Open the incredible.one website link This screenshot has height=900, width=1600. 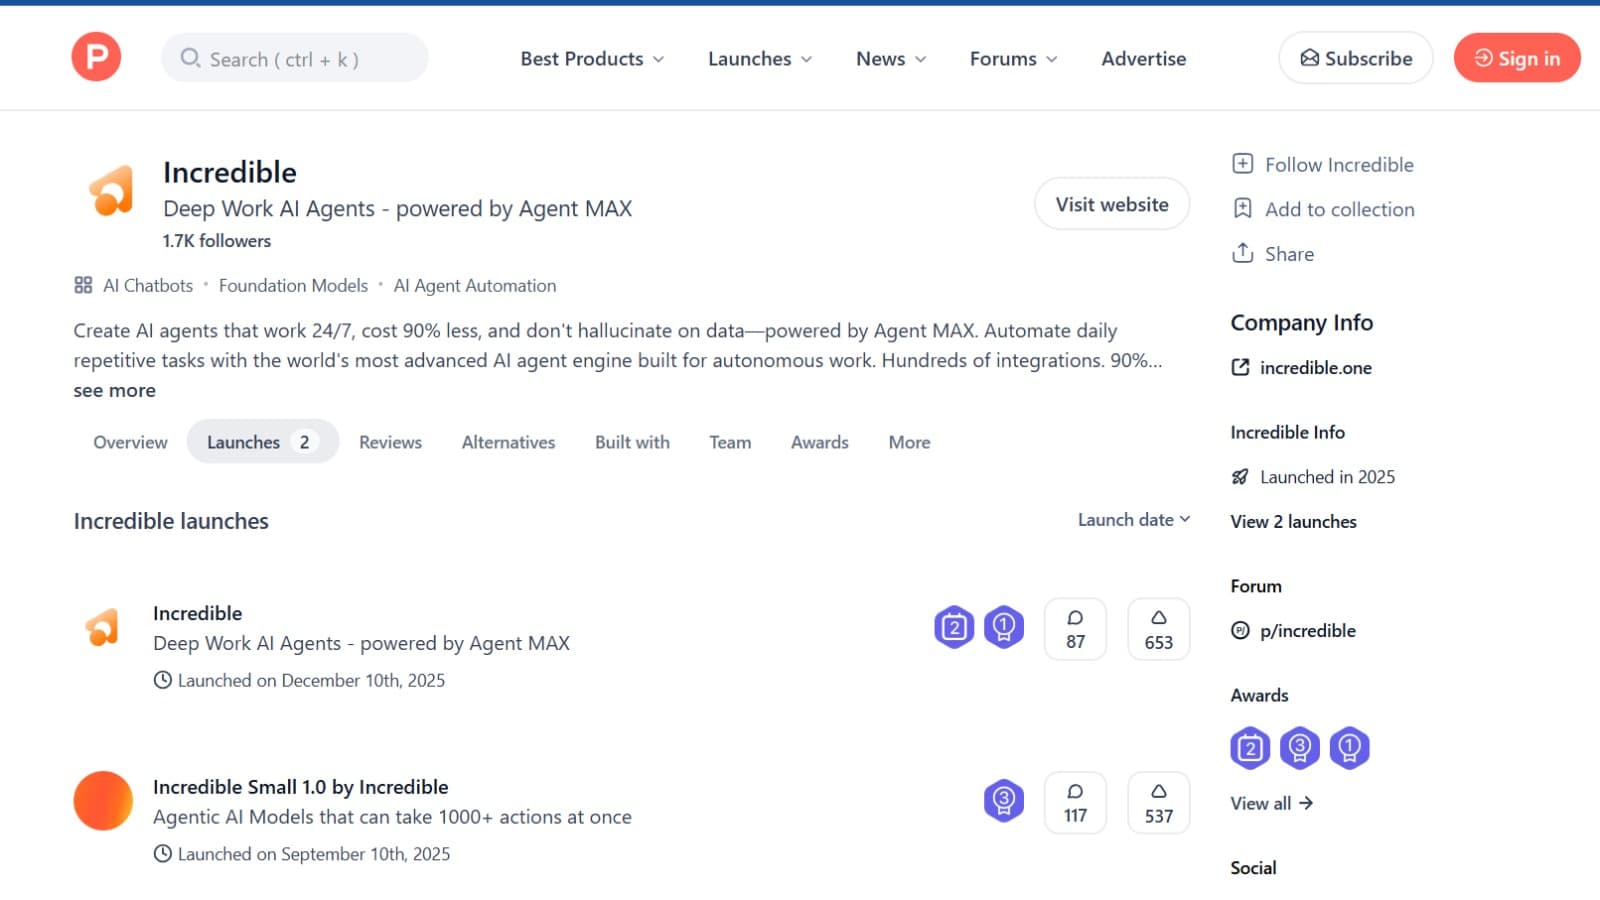pos(1315,367)
